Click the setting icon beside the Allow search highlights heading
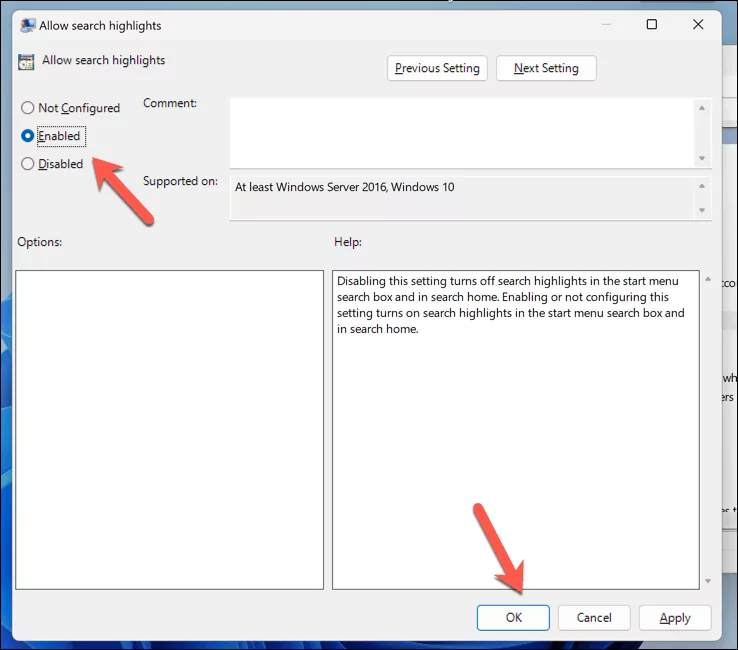 click(26, 61)
